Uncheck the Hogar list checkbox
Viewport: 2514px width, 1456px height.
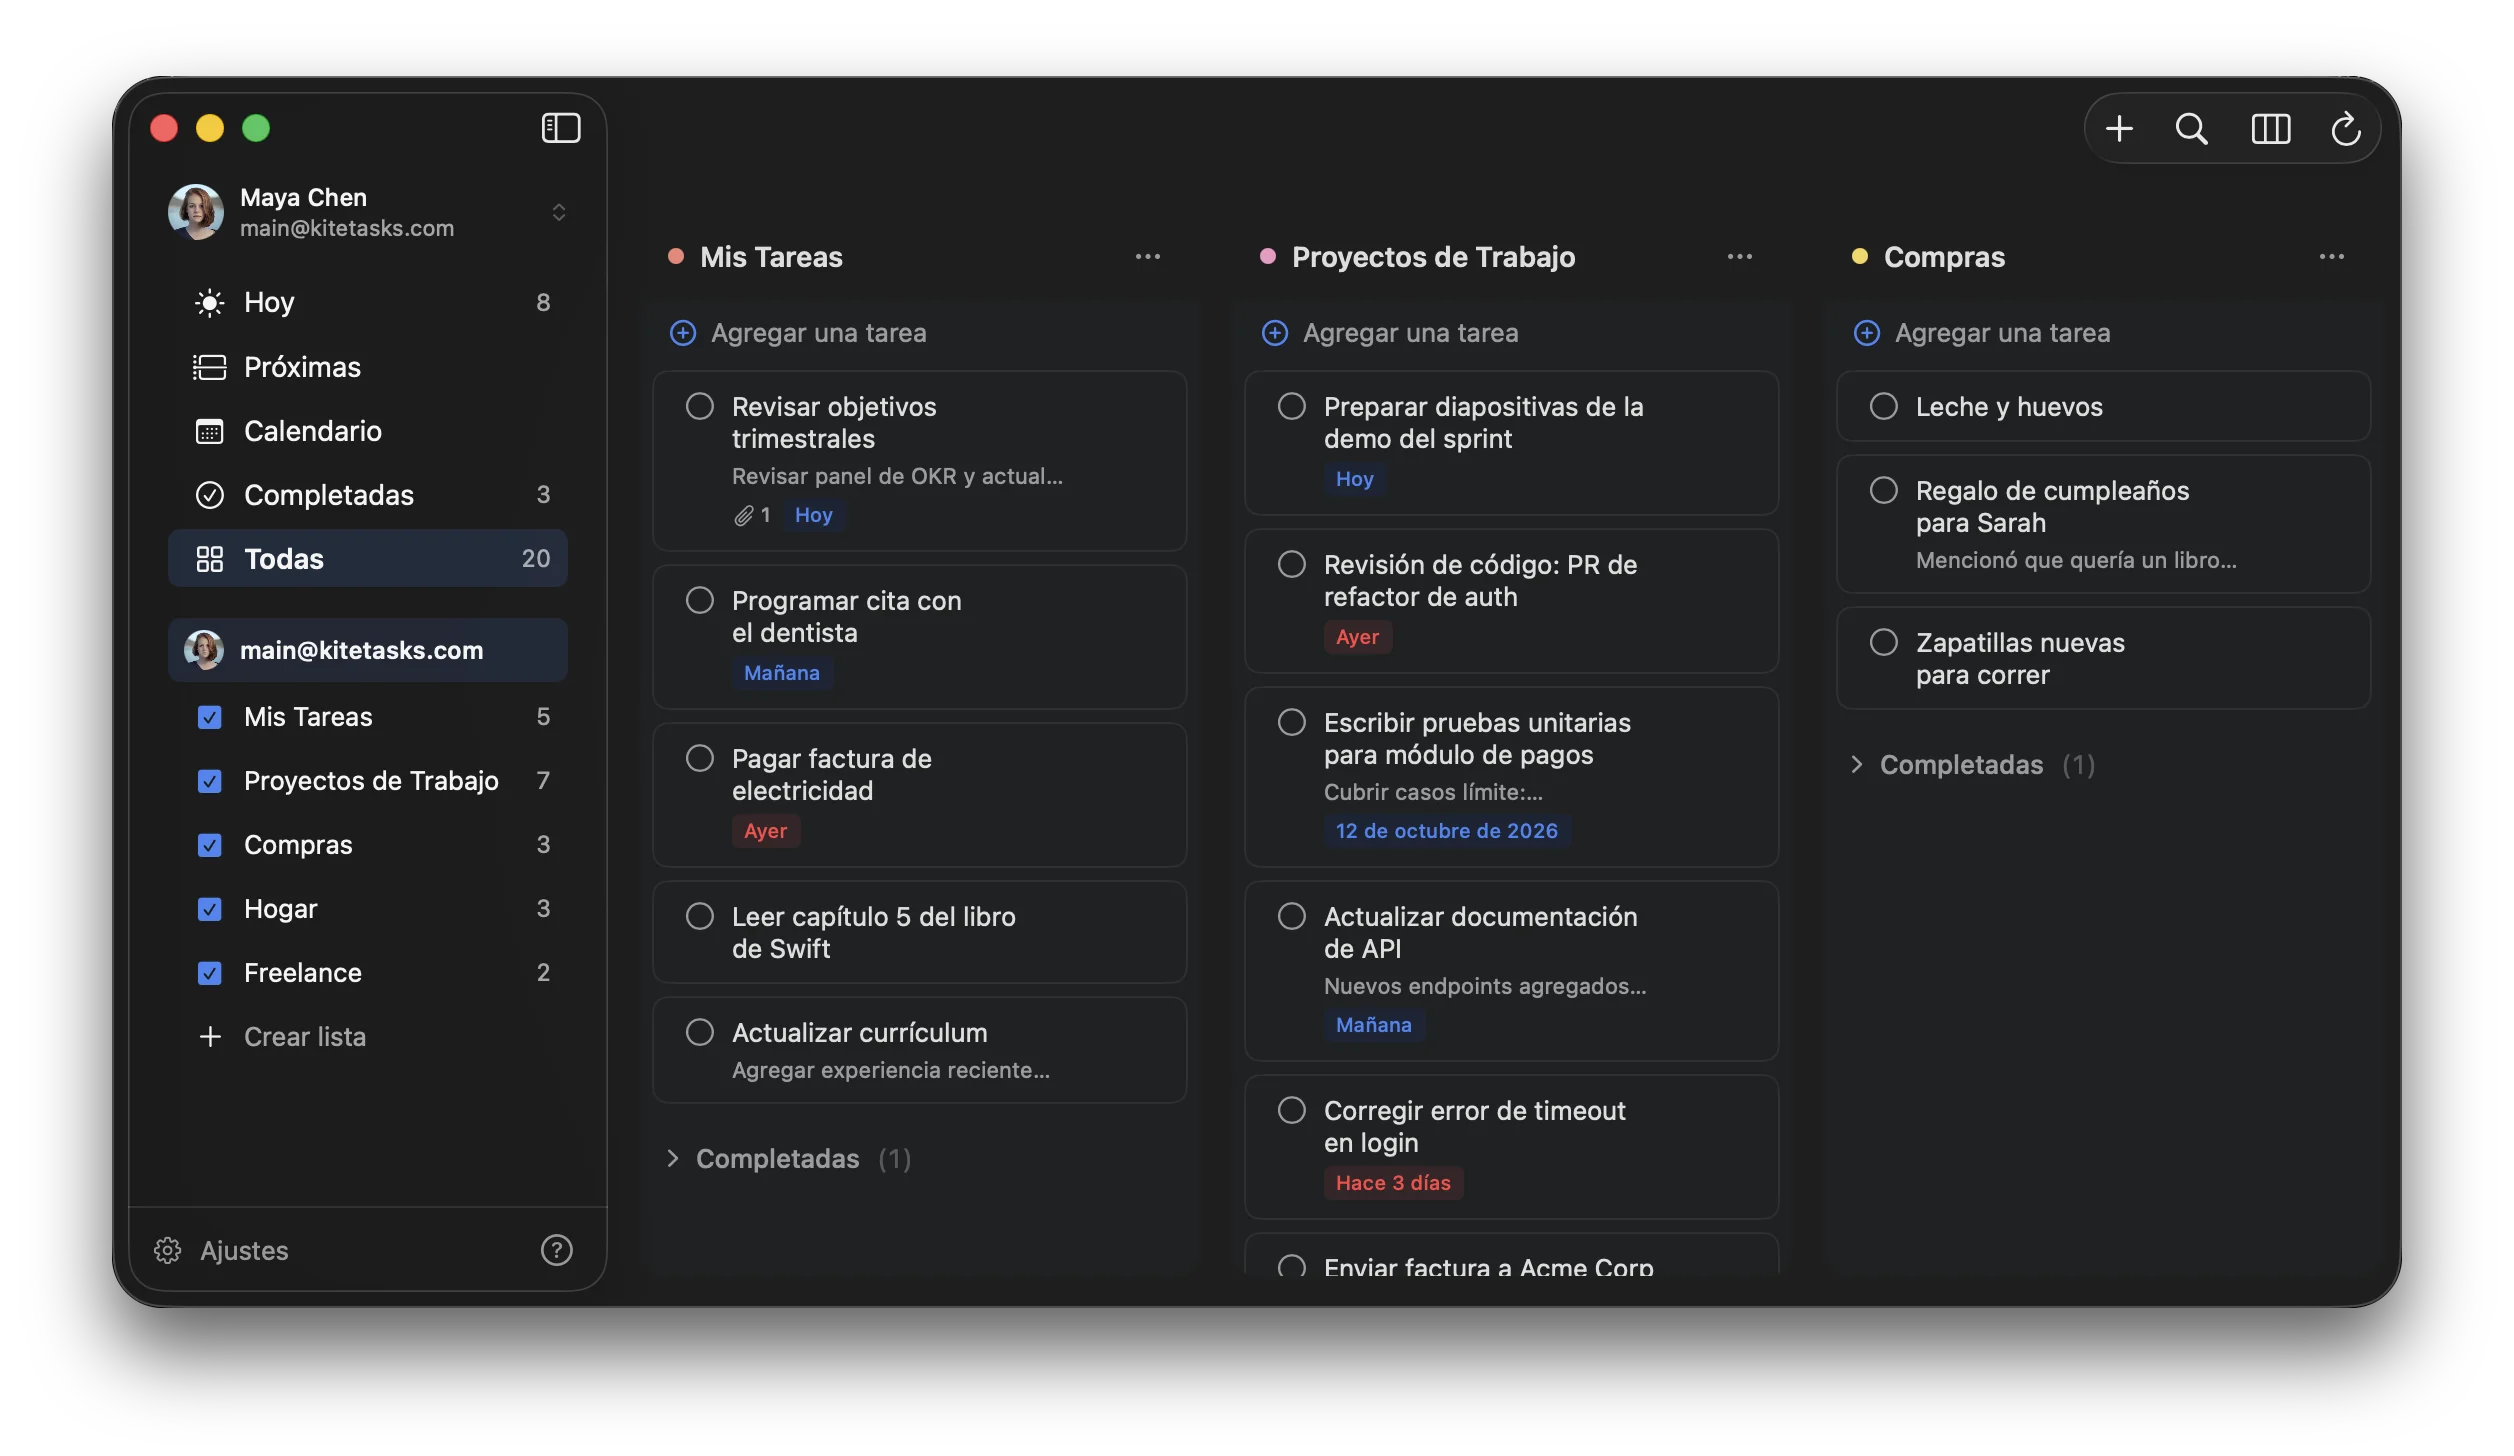209,909
